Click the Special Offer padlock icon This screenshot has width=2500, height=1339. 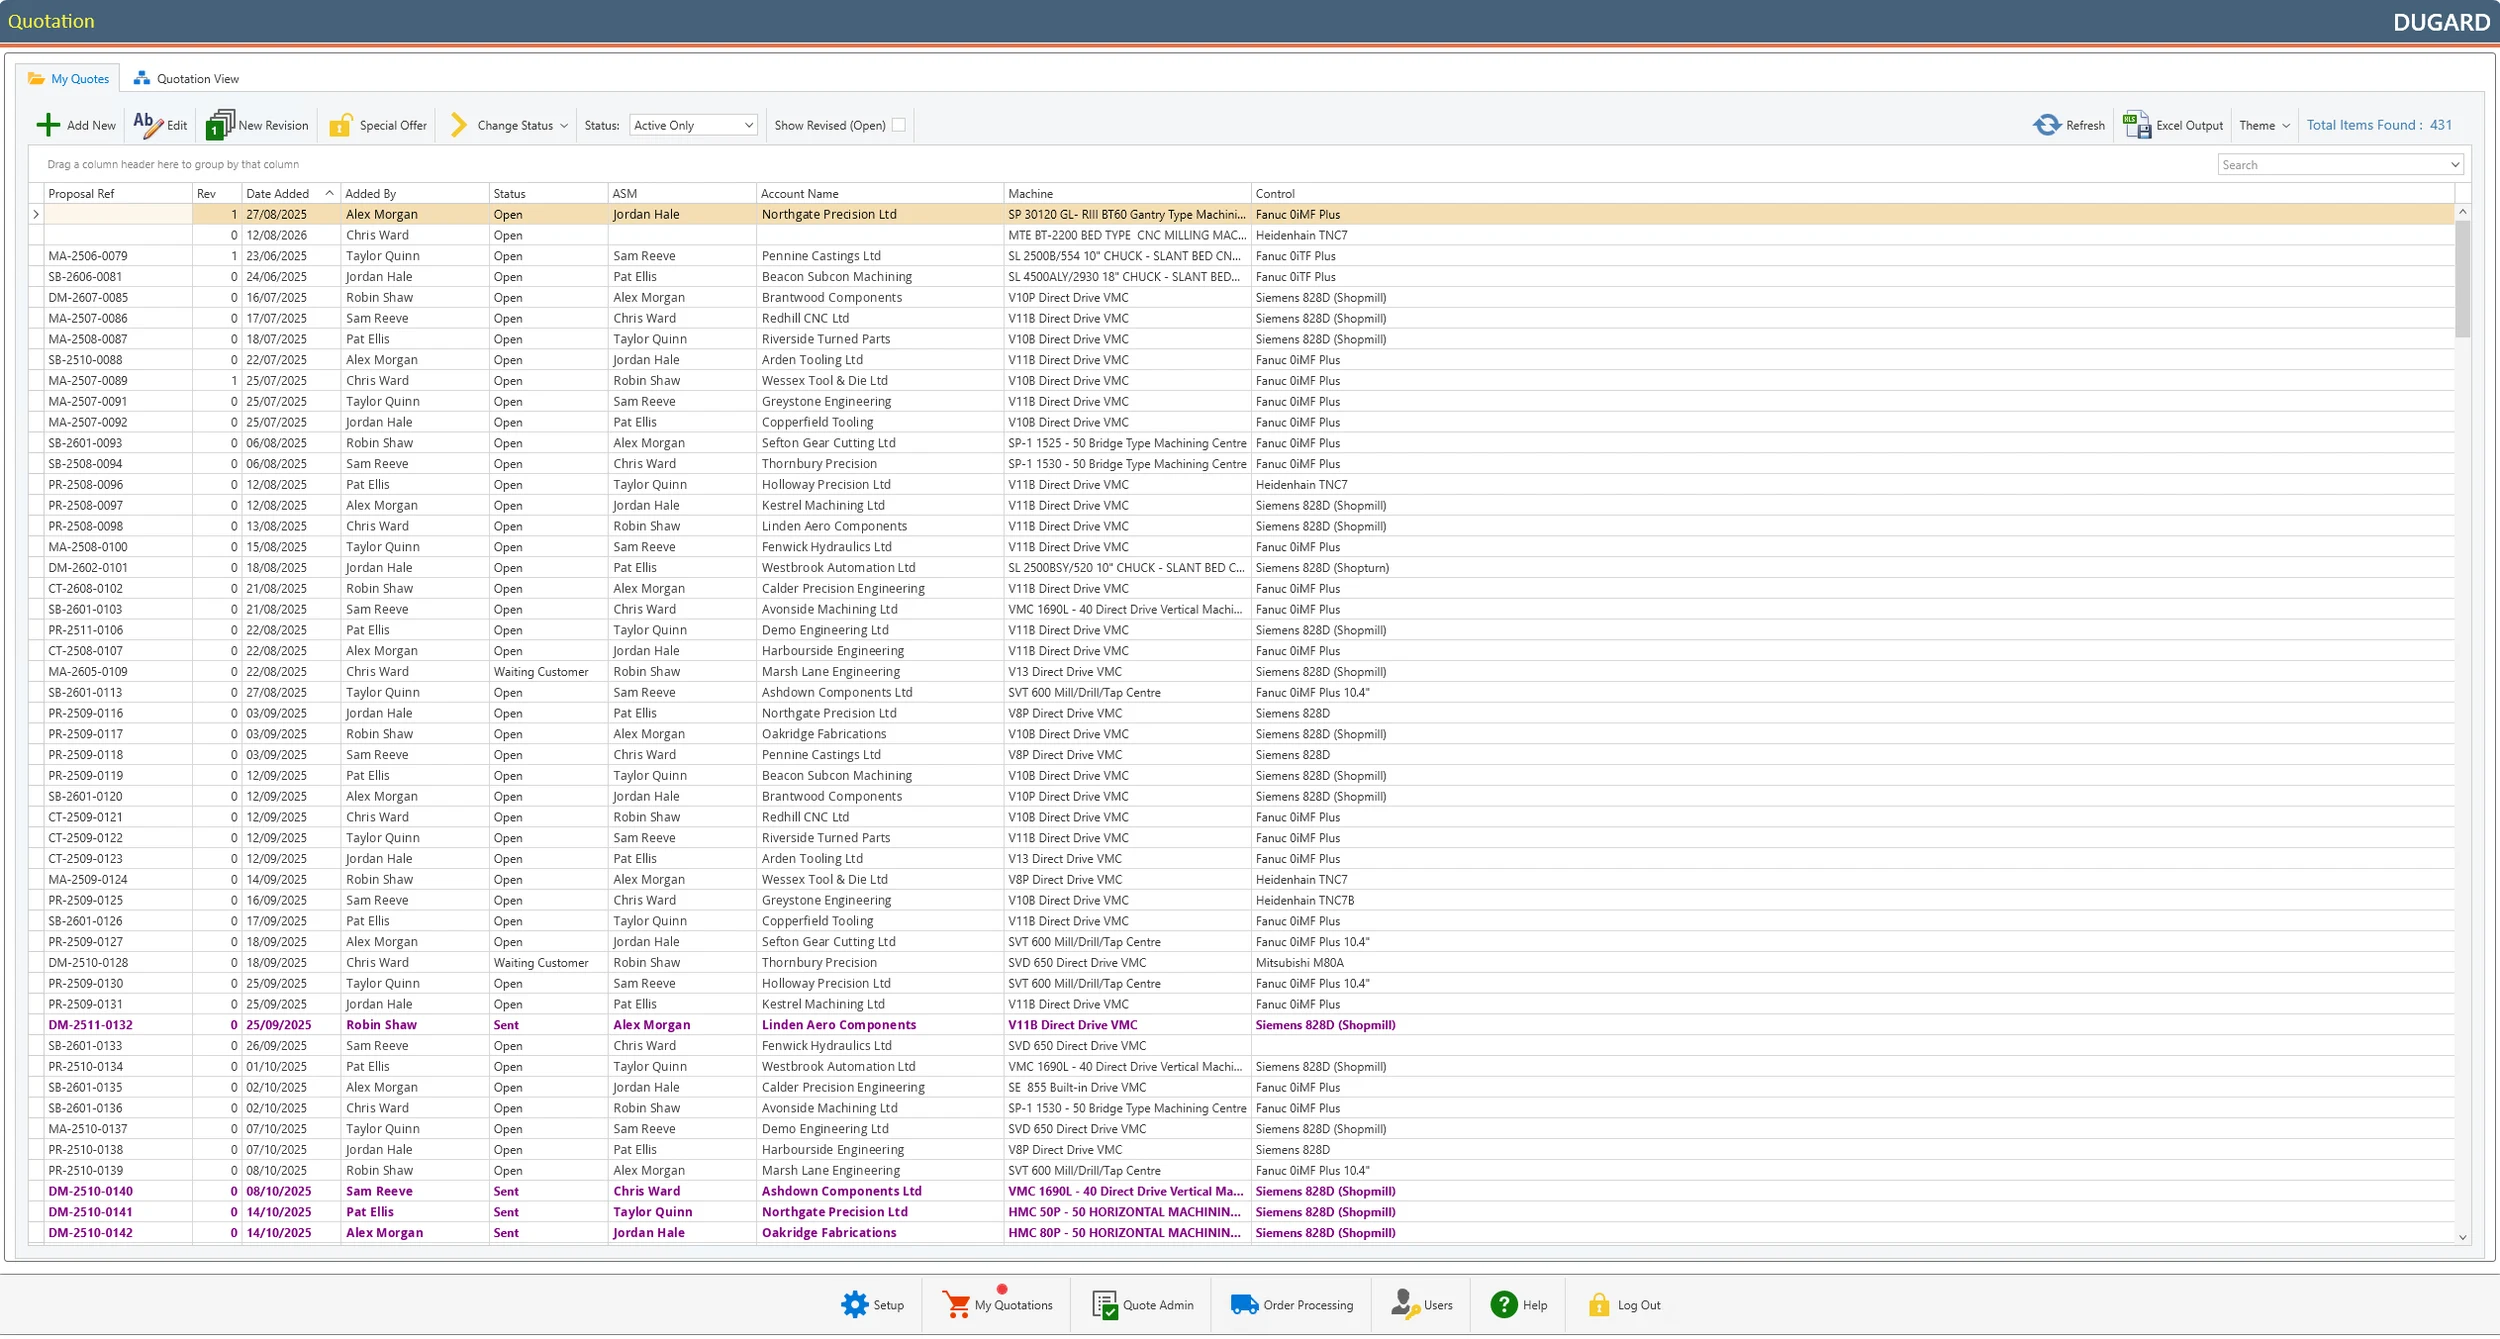341,125
